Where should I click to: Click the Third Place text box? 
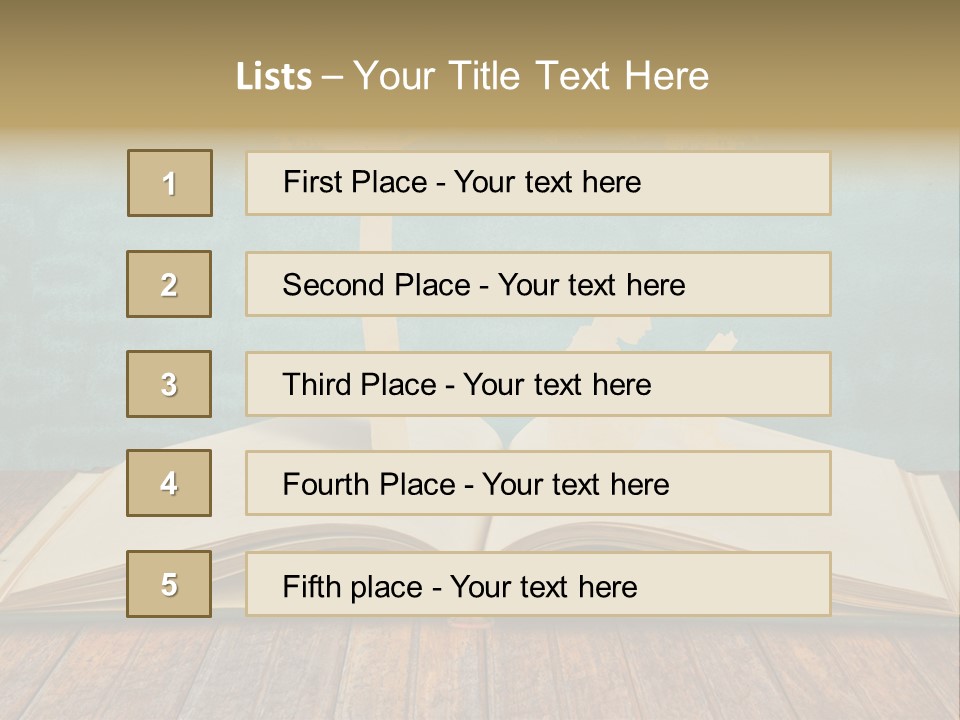coord(538,384)
